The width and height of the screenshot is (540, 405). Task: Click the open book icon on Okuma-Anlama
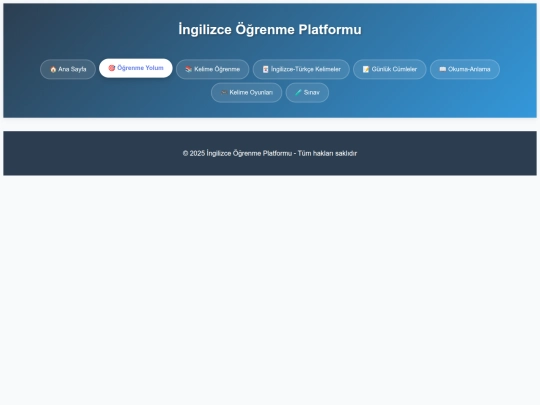443,69
